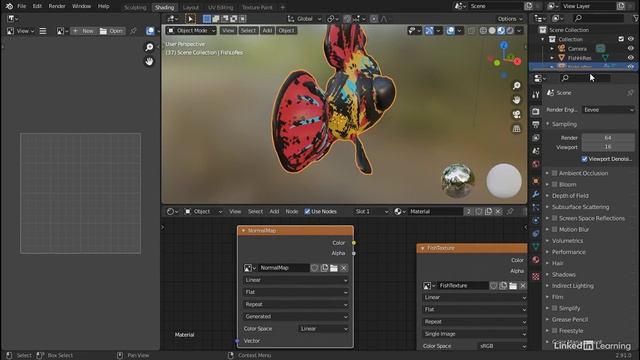Switch to the Texture Paint workspace tab
The height and width of the screenshot is (360, 640).
pos(257,7)
